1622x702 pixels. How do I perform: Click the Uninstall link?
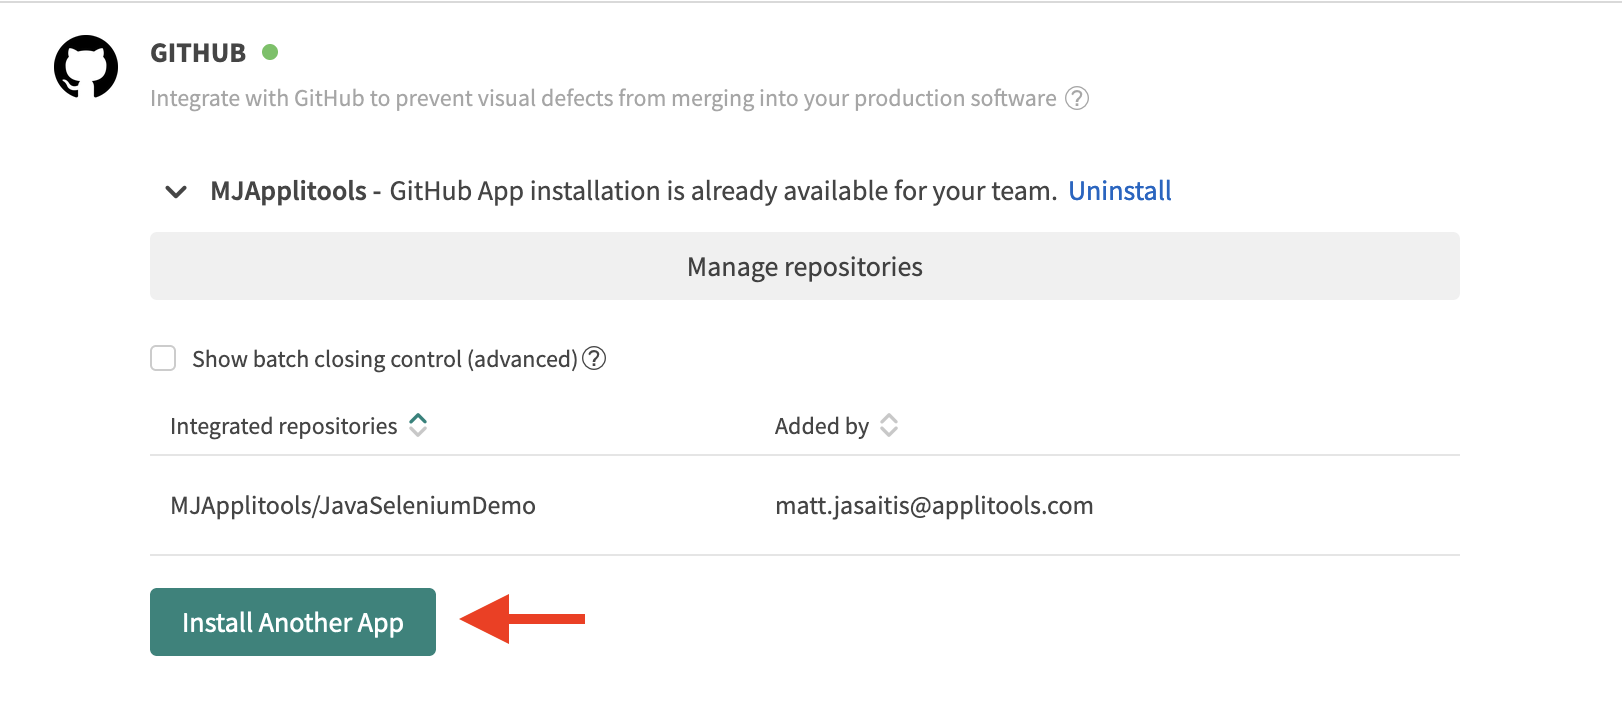1120,191
